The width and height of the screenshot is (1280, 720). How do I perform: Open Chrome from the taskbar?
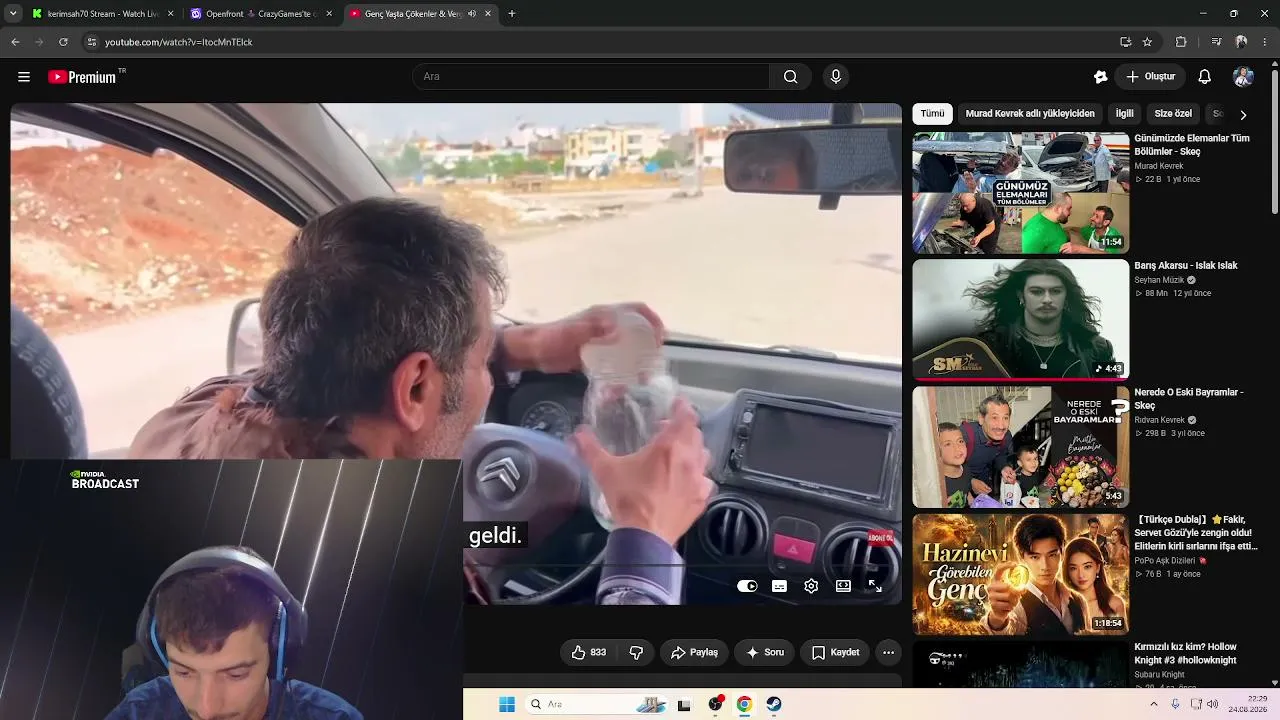(x=744, y=704)
